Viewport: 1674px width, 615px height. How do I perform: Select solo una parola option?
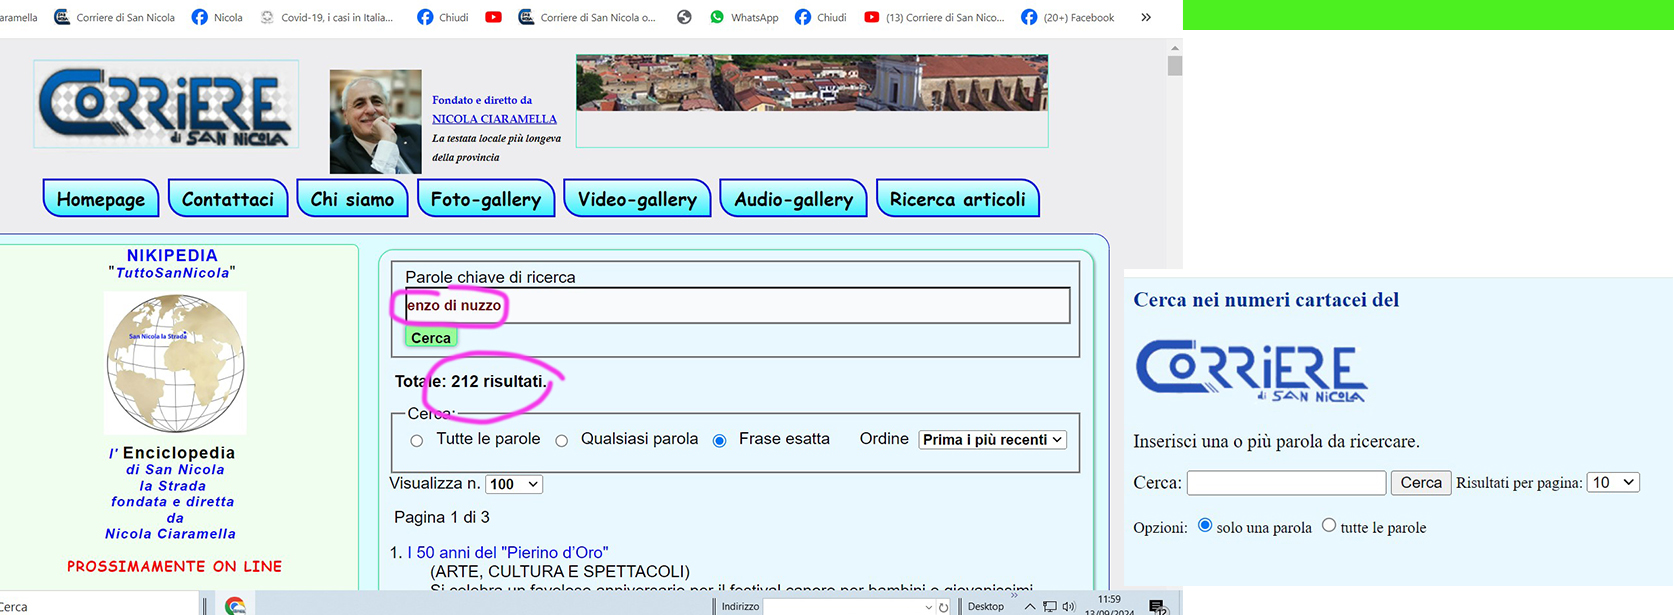click(x=1205, y=525)
